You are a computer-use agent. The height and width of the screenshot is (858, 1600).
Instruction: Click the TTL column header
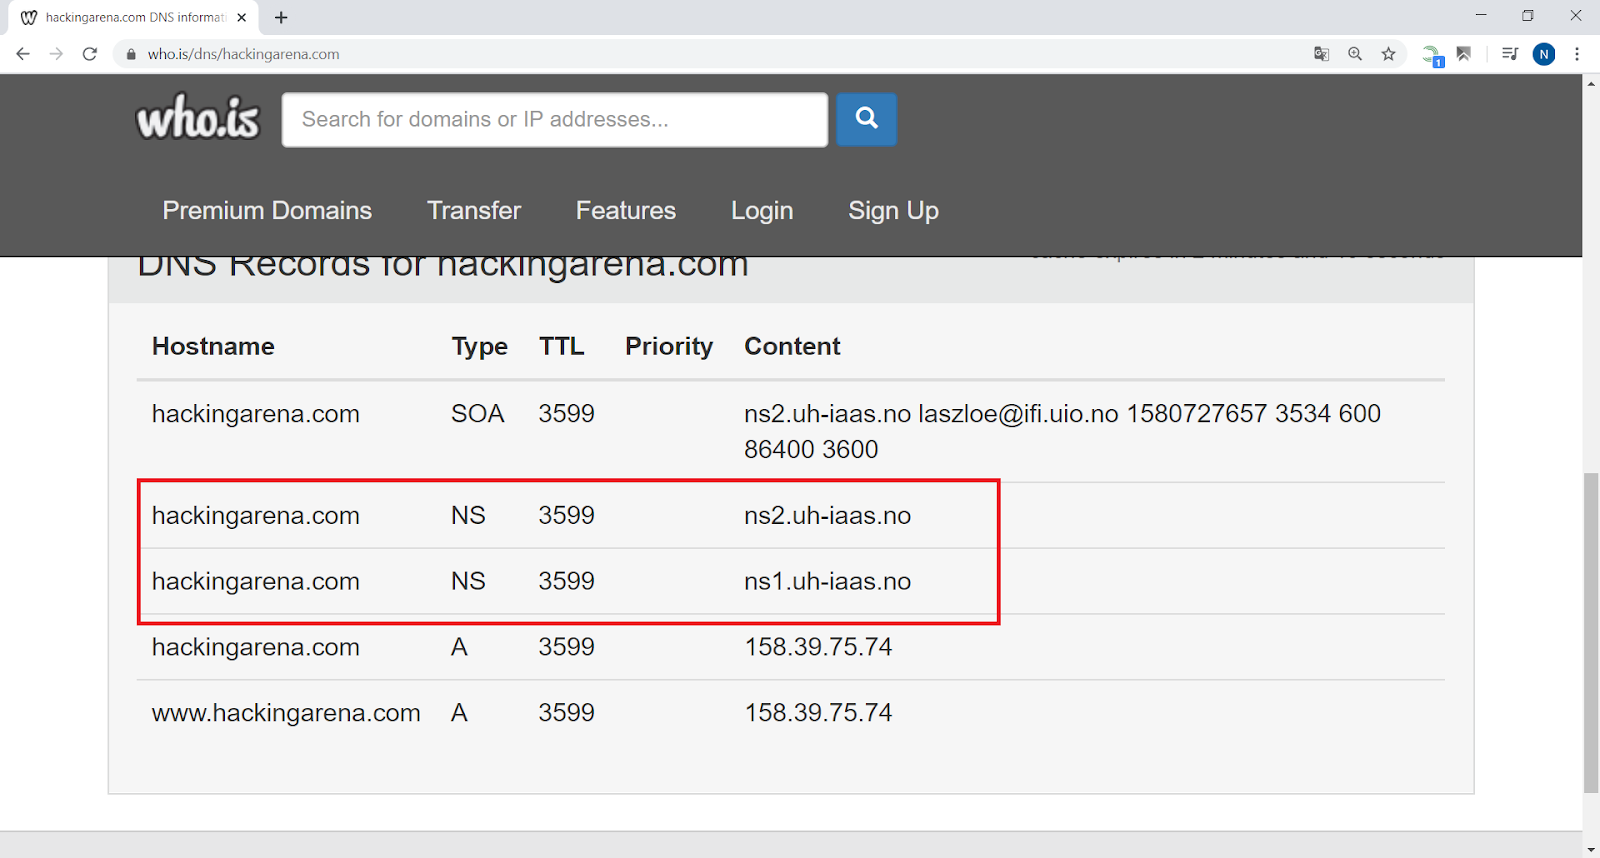tap(561, 346)
